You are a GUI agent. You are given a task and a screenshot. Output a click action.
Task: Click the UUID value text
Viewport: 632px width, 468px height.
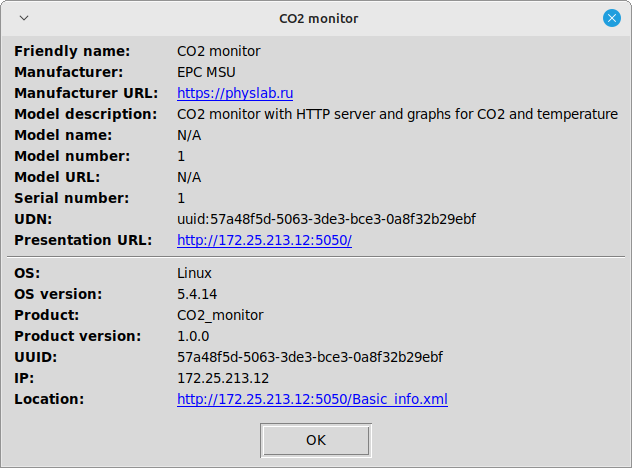click(310, 357)
